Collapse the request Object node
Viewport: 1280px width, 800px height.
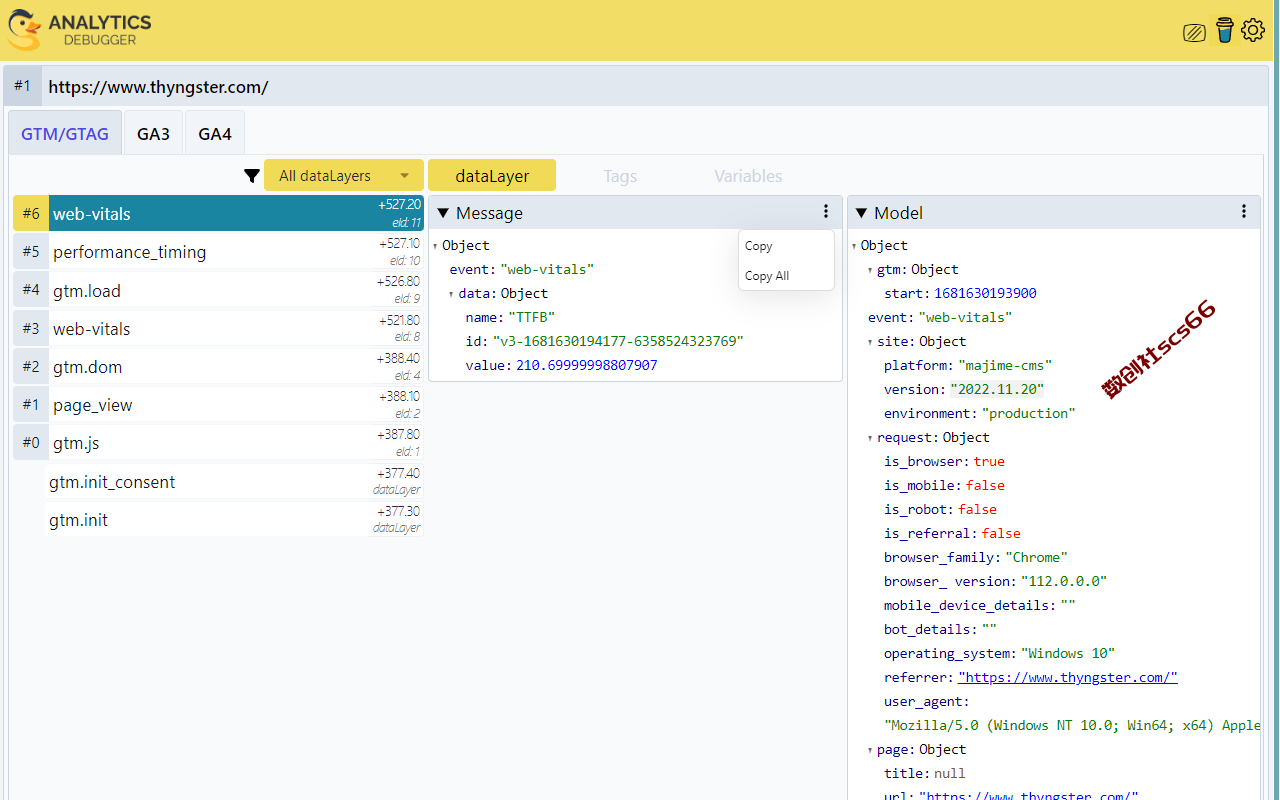[x=870, y=438]
